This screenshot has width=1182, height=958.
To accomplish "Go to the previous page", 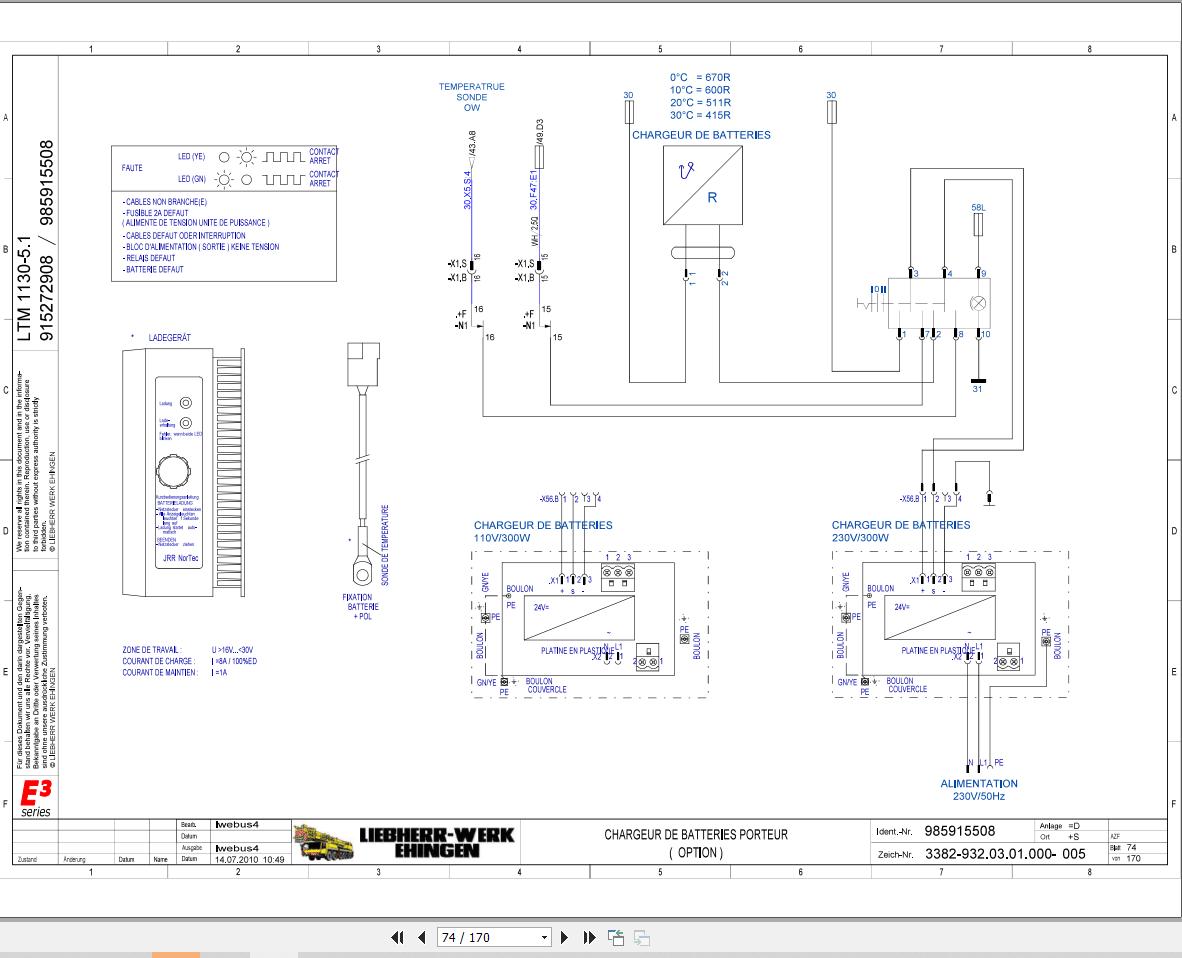I will tap(421, 938).
